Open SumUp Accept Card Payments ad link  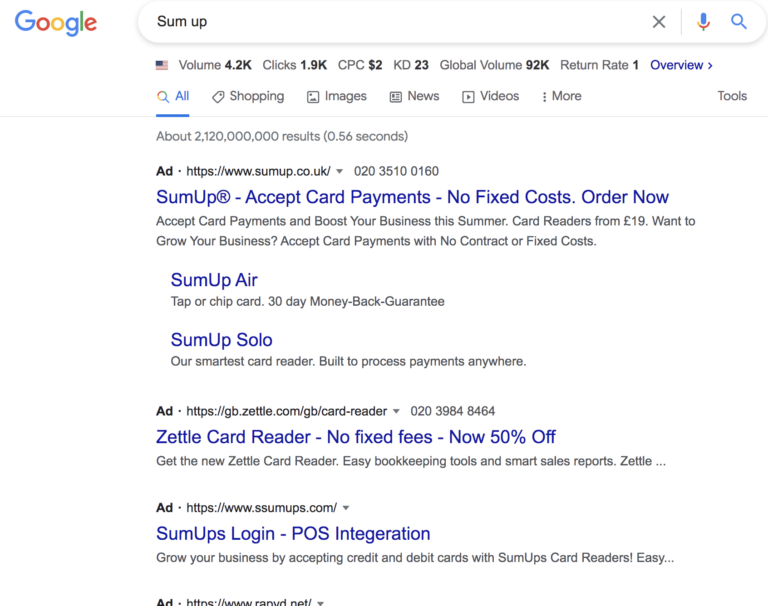412,197
